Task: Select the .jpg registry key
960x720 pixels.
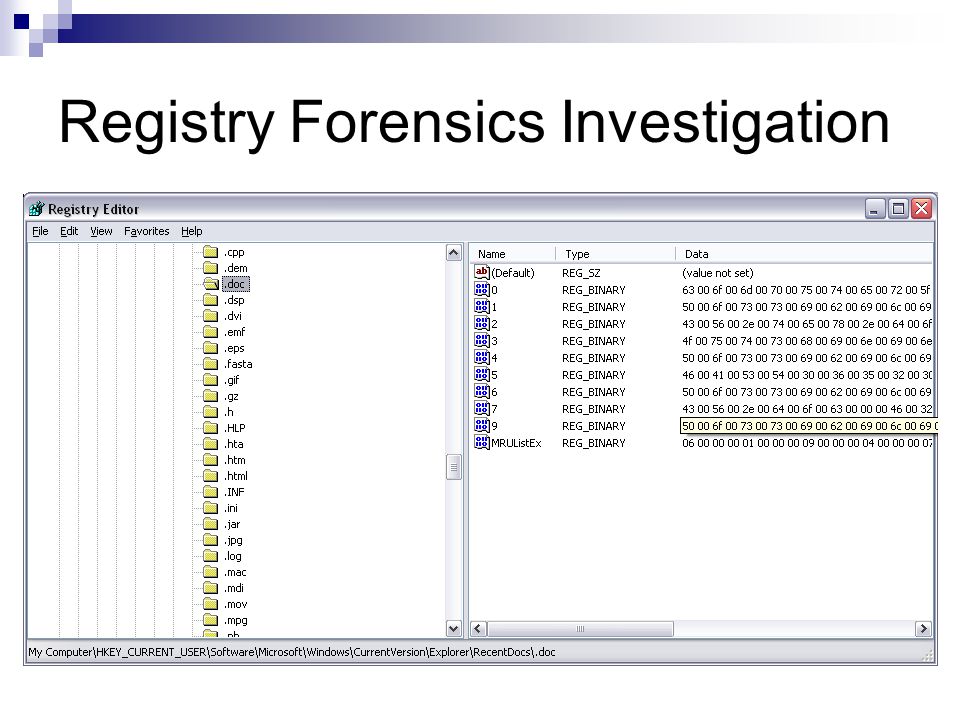Action: pyautogui.click(x=233, y=540)
